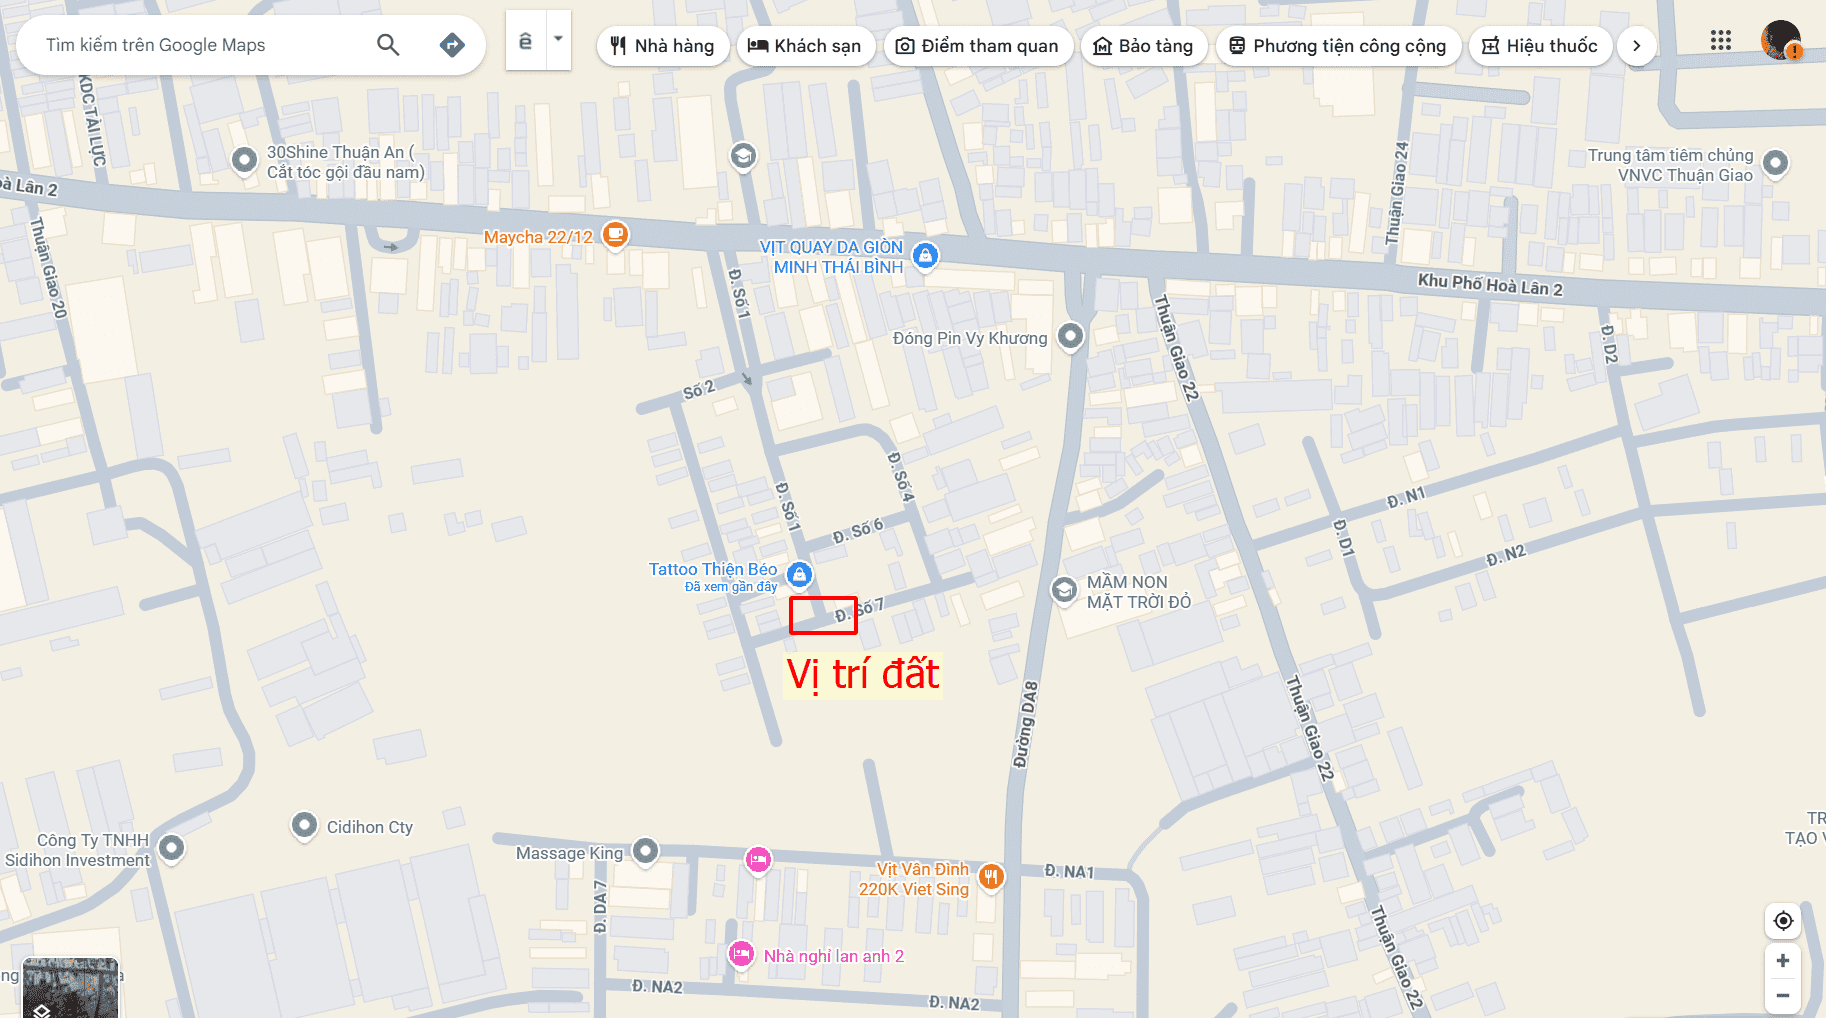Screen dimensions: 1826x1018
Task: Open the Google account avatar
Action: click(1781, 41)
